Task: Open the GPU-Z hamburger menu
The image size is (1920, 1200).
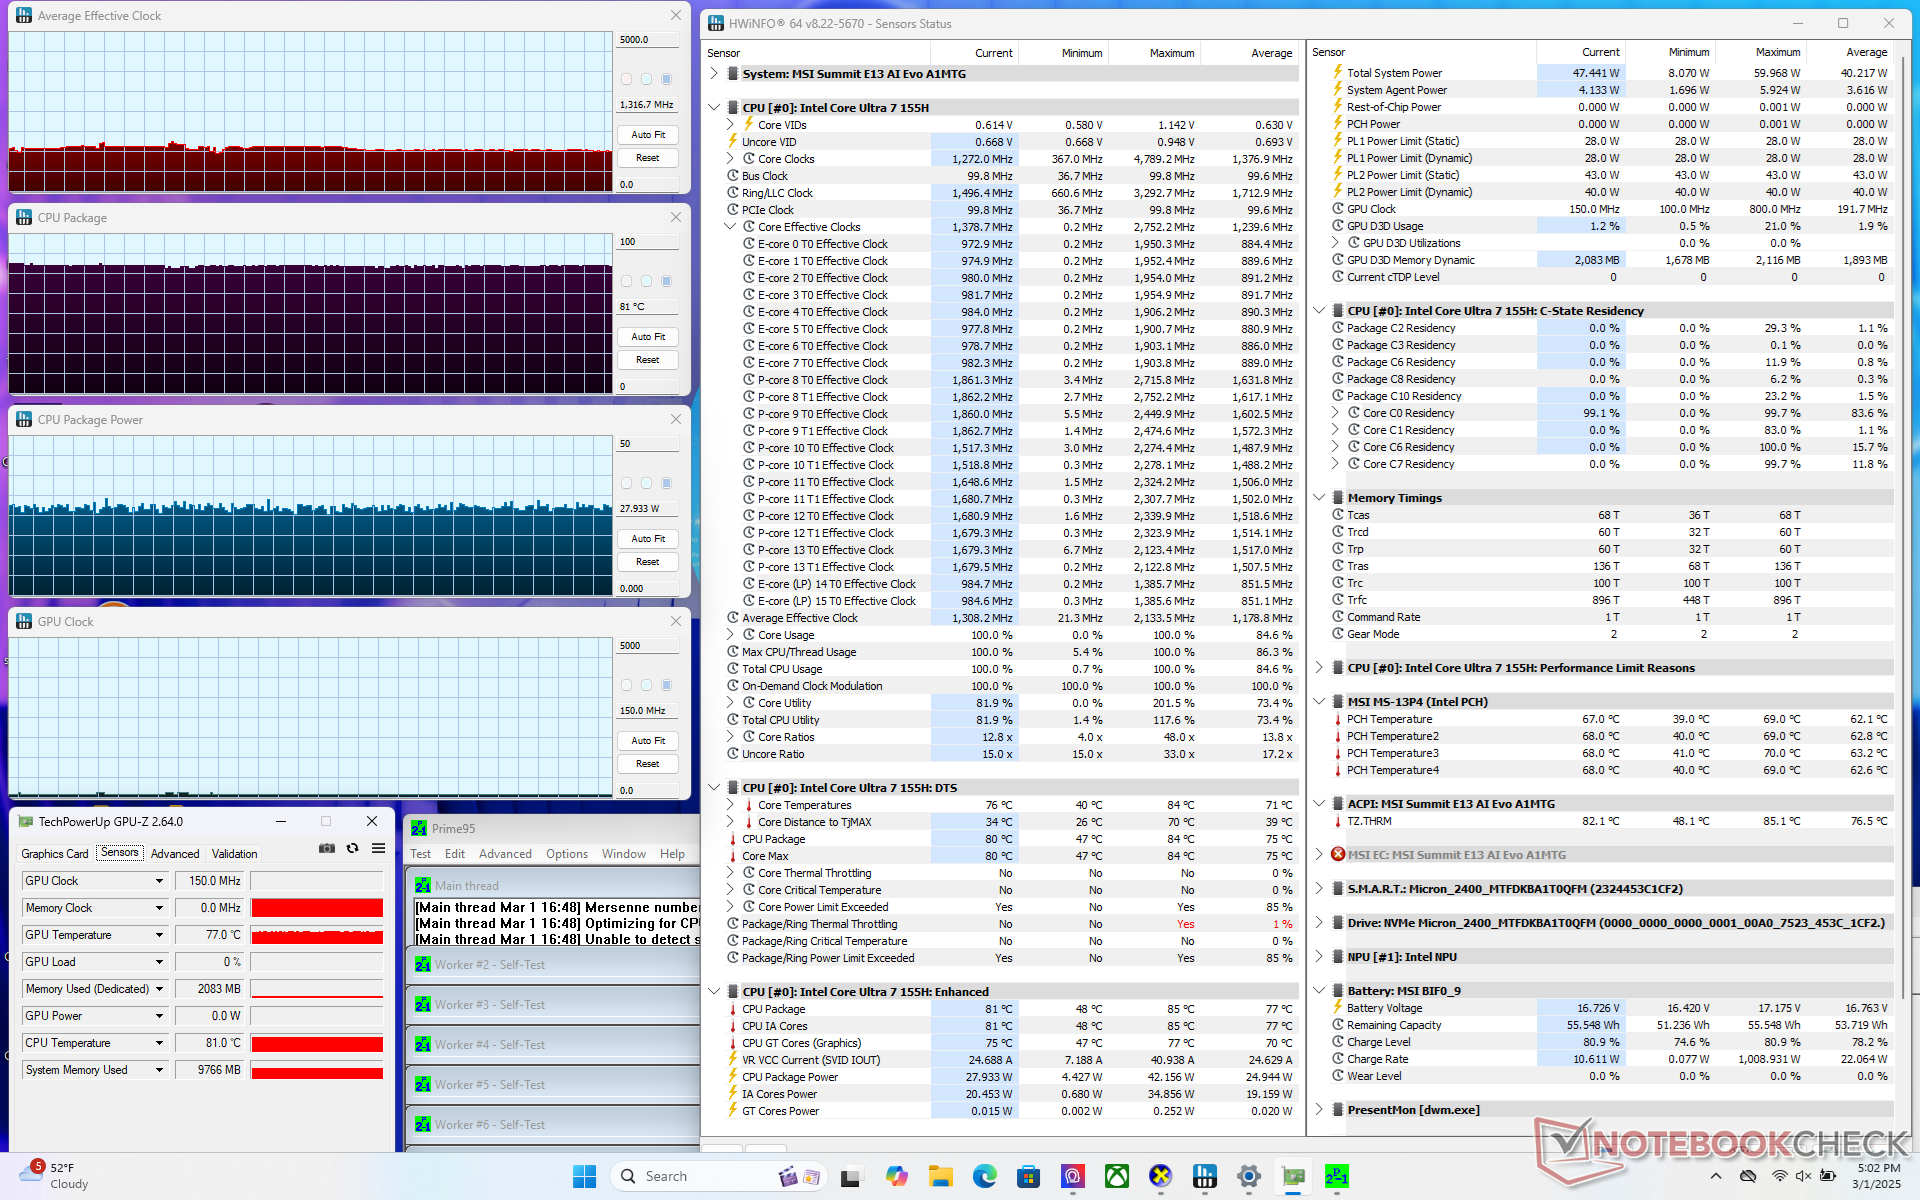Action: pos(378,848)
